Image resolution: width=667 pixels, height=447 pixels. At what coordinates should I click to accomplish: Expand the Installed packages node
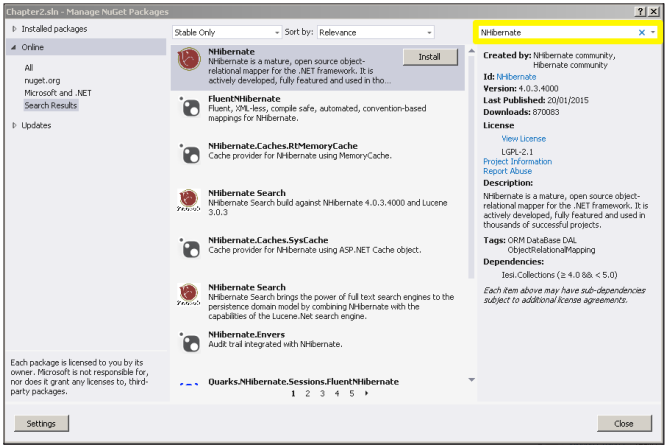pos(14,29)
